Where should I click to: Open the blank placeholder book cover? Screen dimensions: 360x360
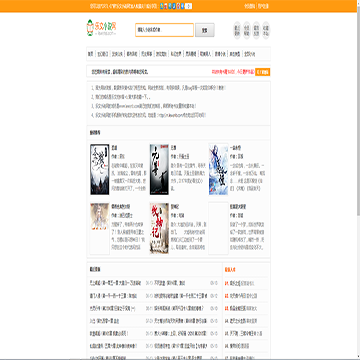(218, 229)
